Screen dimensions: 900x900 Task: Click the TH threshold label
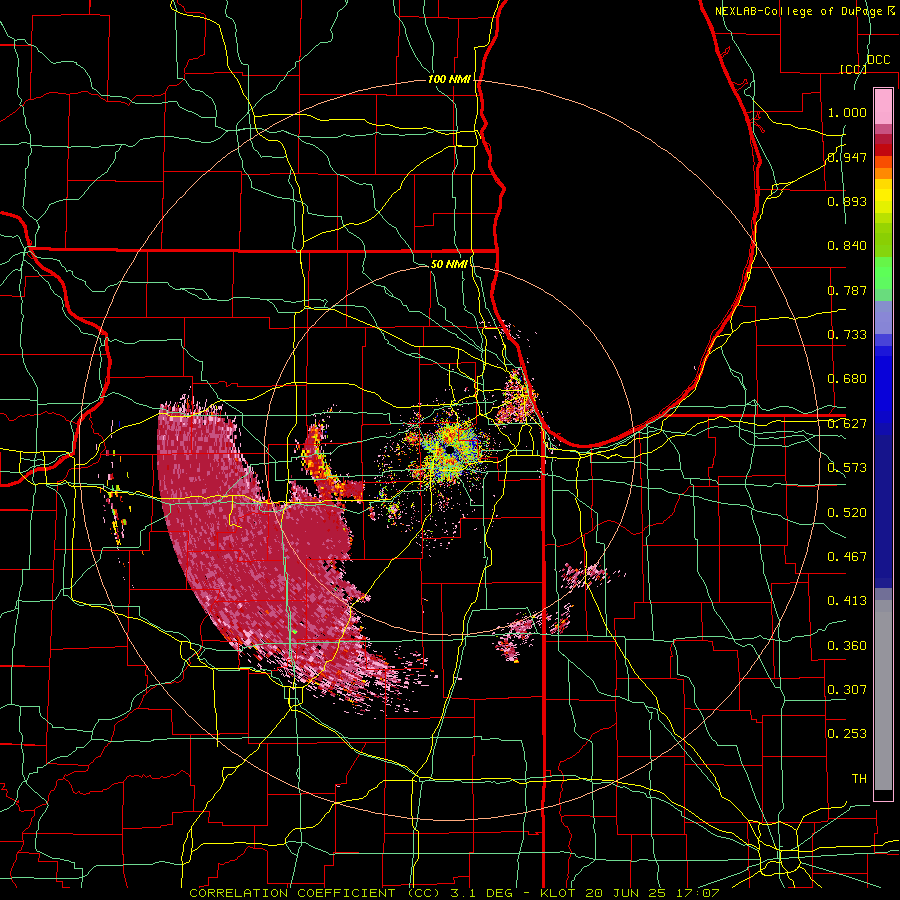859,778
